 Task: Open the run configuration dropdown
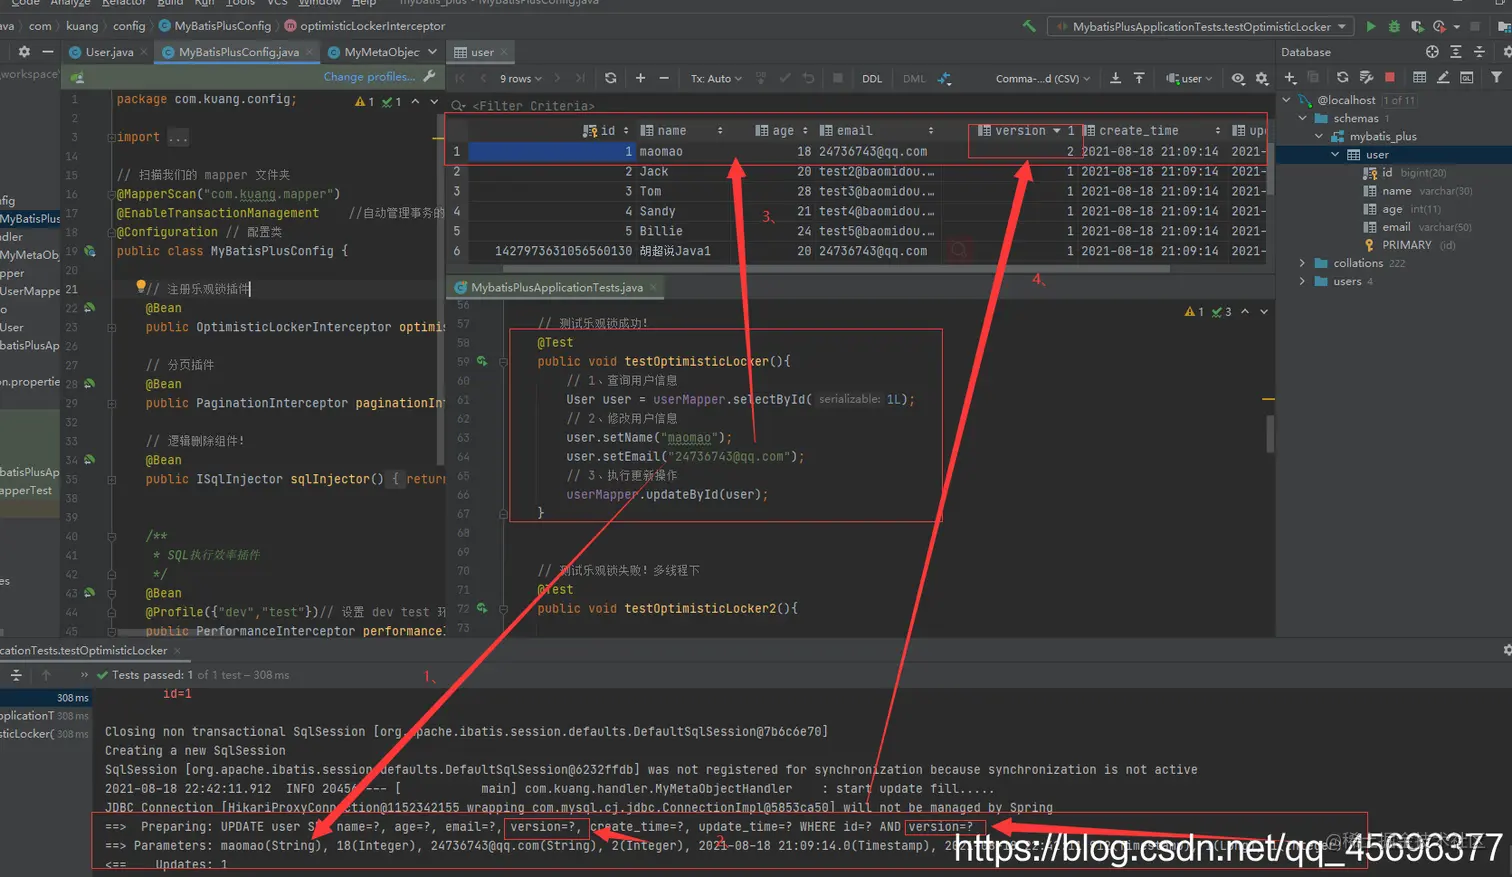point(1200,26)
